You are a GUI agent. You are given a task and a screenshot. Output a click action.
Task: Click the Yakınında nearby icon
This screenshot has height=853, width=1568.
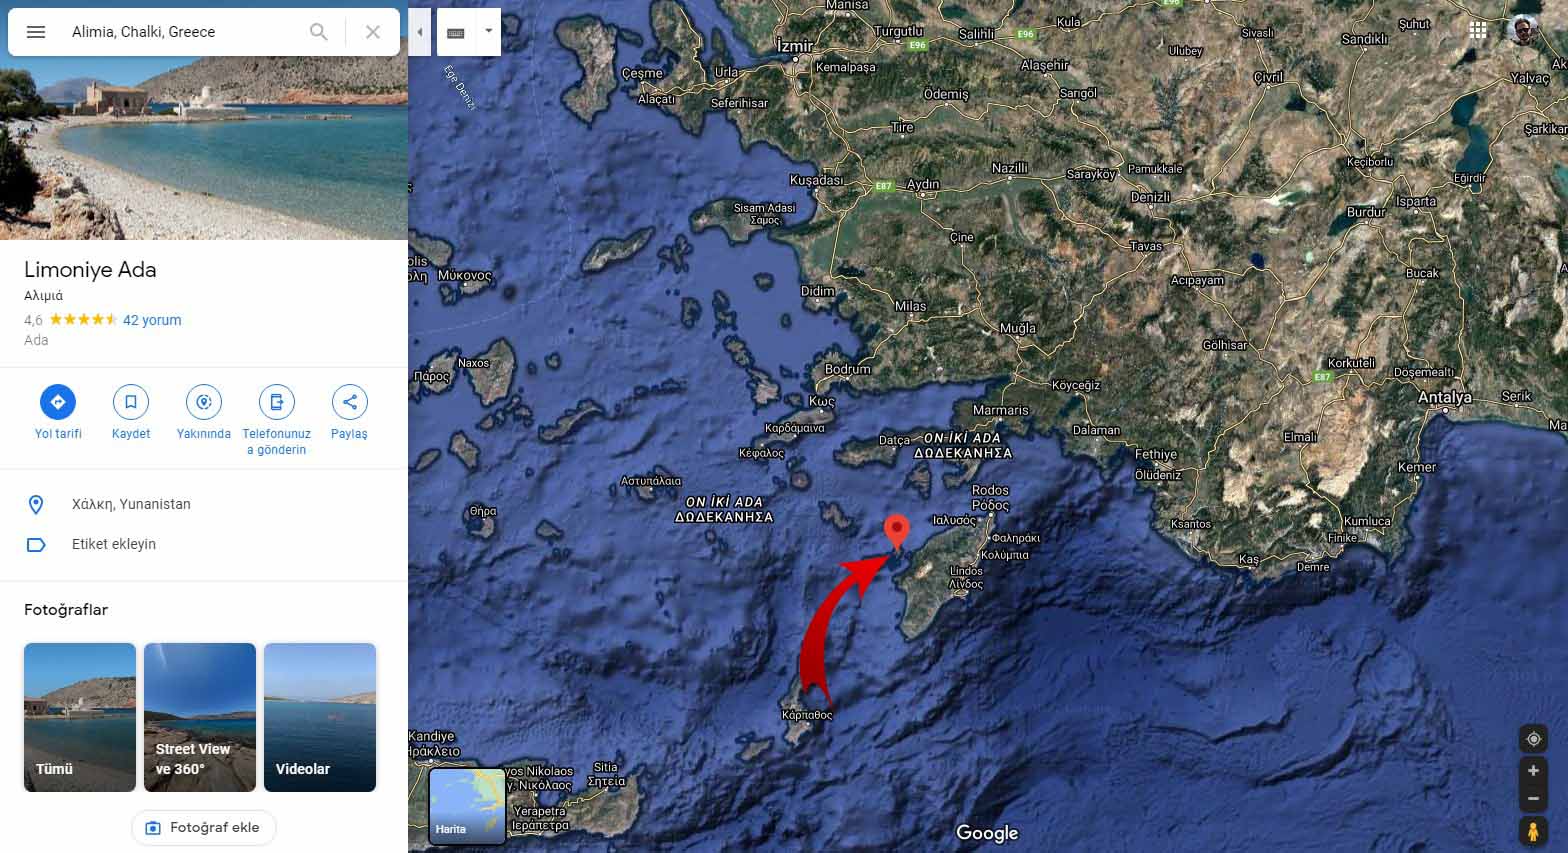pyautogui.click(x=204, y=402)
